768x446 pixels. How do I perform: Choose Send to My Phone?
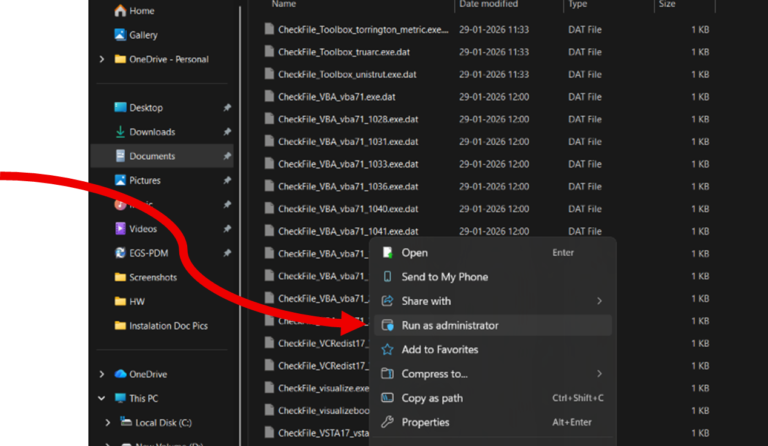pyautogui.click(x=444, y=277)
